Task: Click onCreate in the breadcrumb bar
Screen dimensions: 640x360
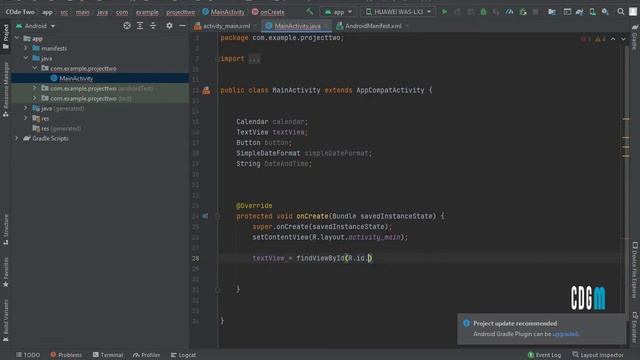Action: click(x=268, y=12)
